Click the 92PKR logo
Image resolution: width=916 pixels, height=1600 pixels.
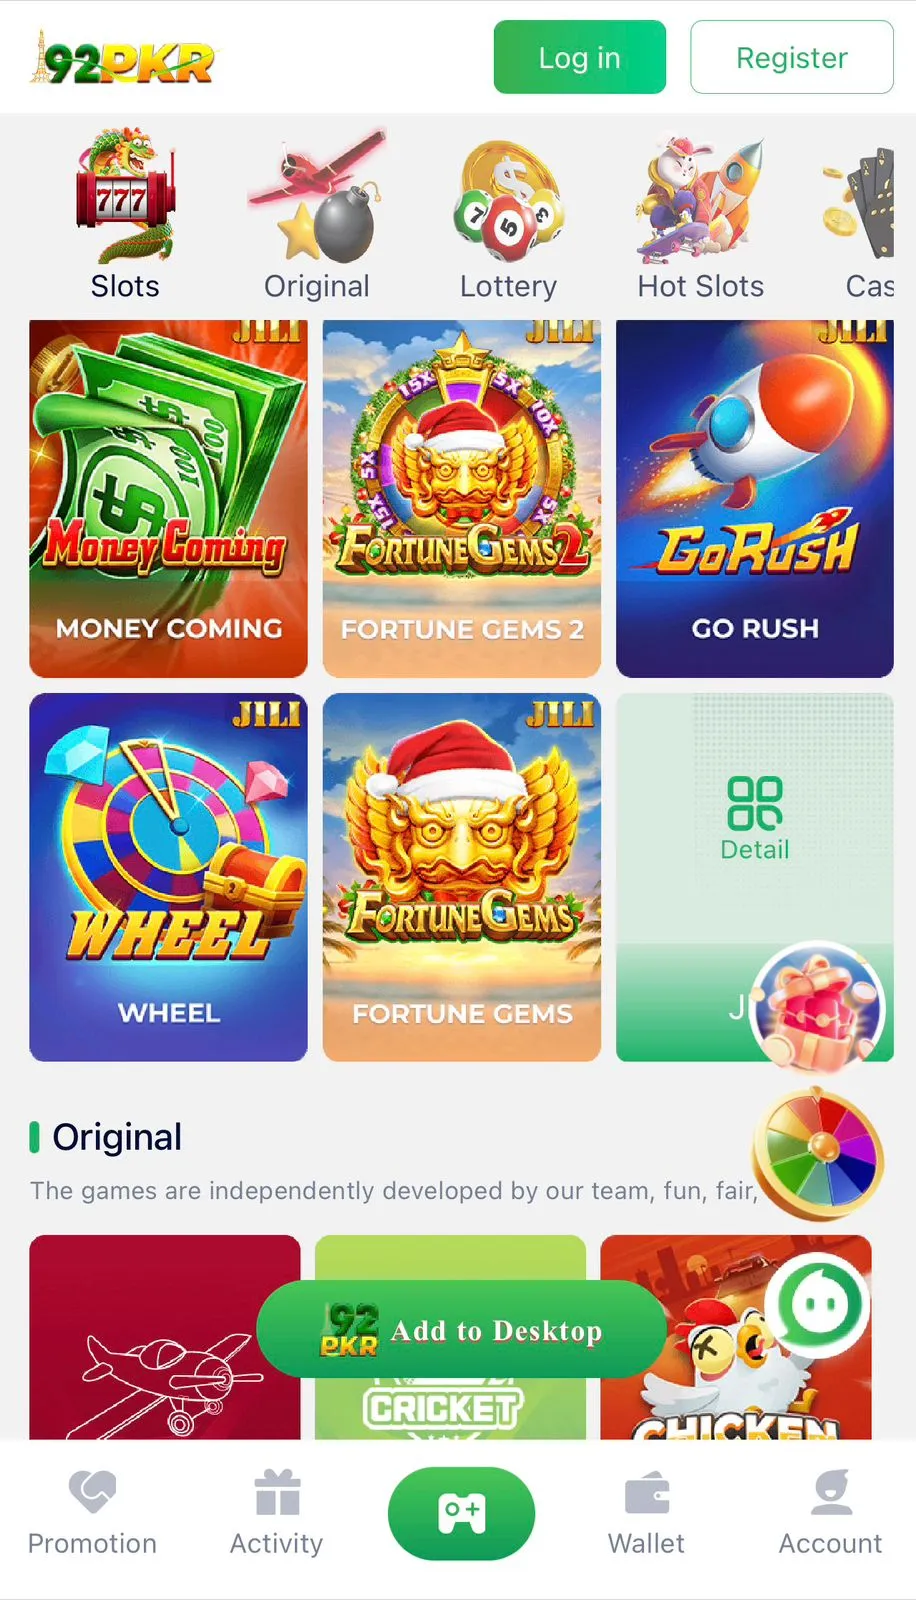pos(122,59)
